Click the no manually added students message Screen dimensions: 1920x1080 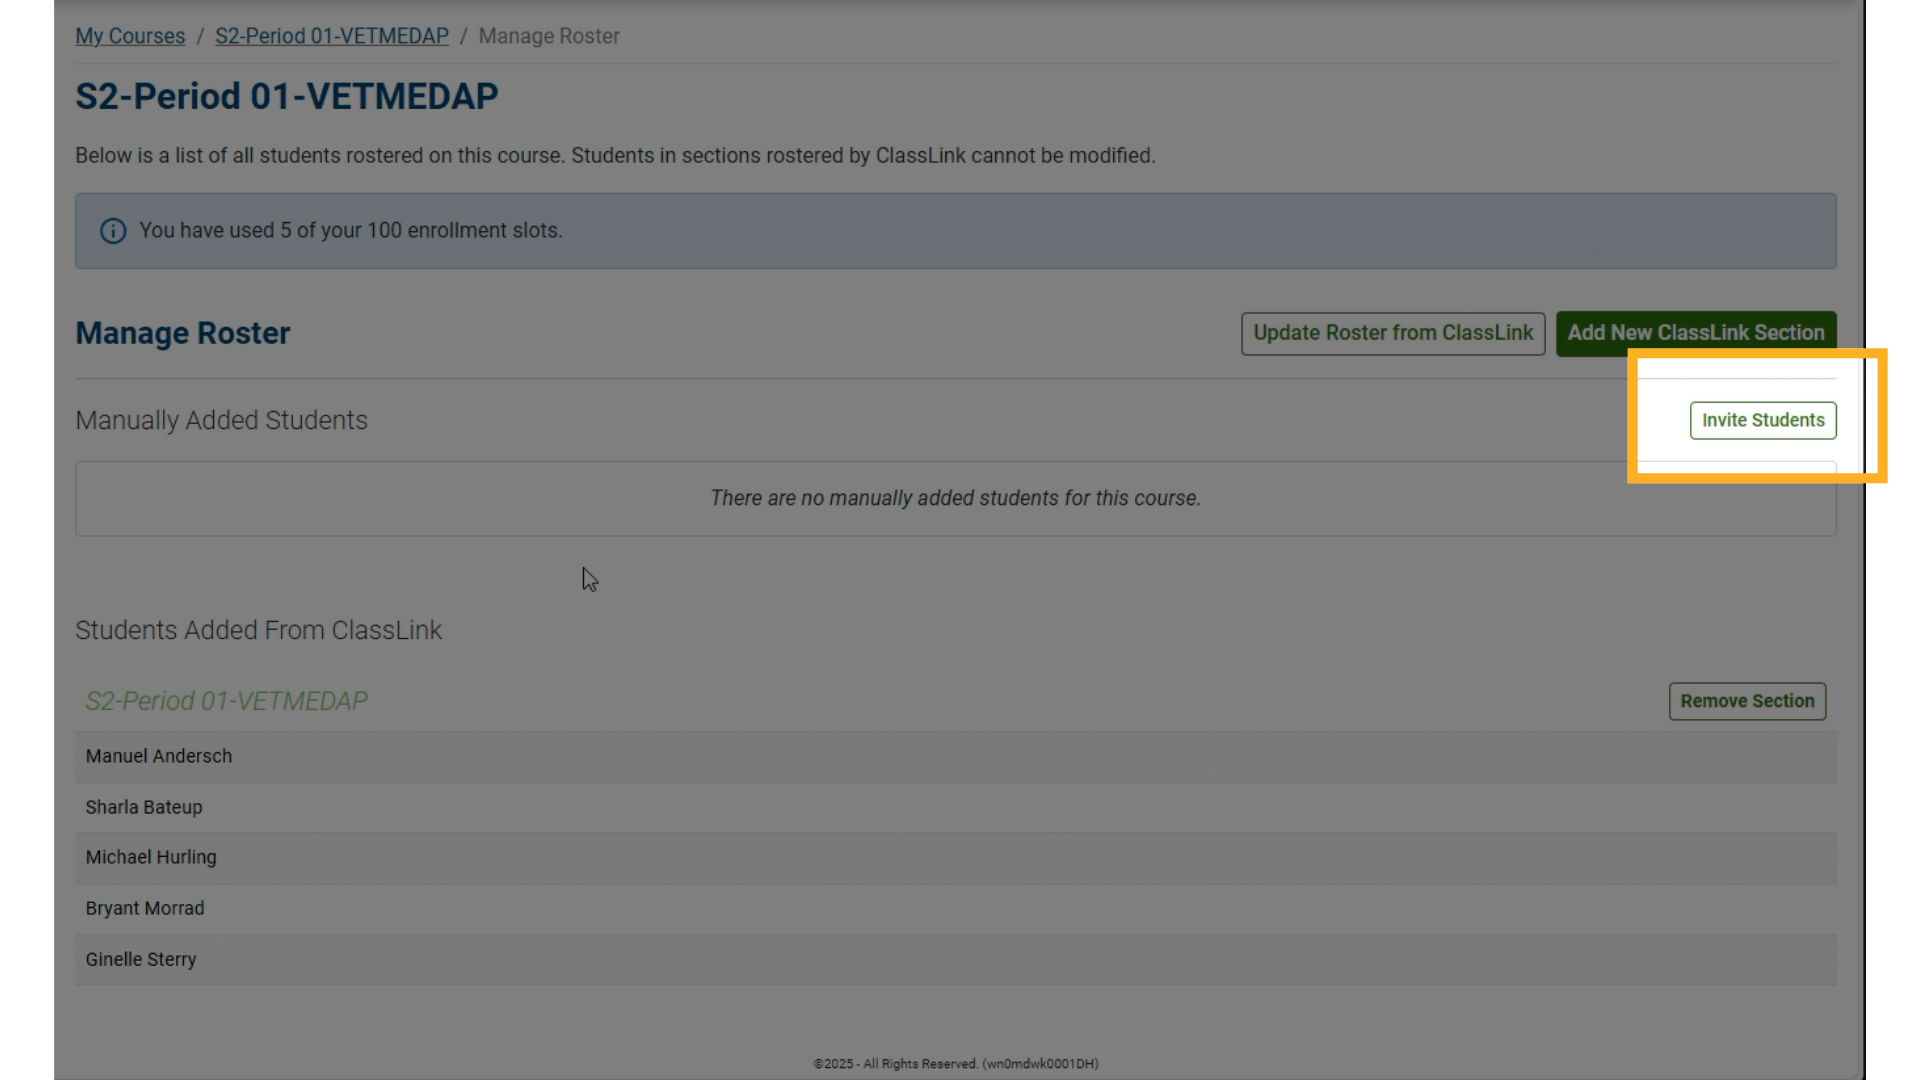955,498
